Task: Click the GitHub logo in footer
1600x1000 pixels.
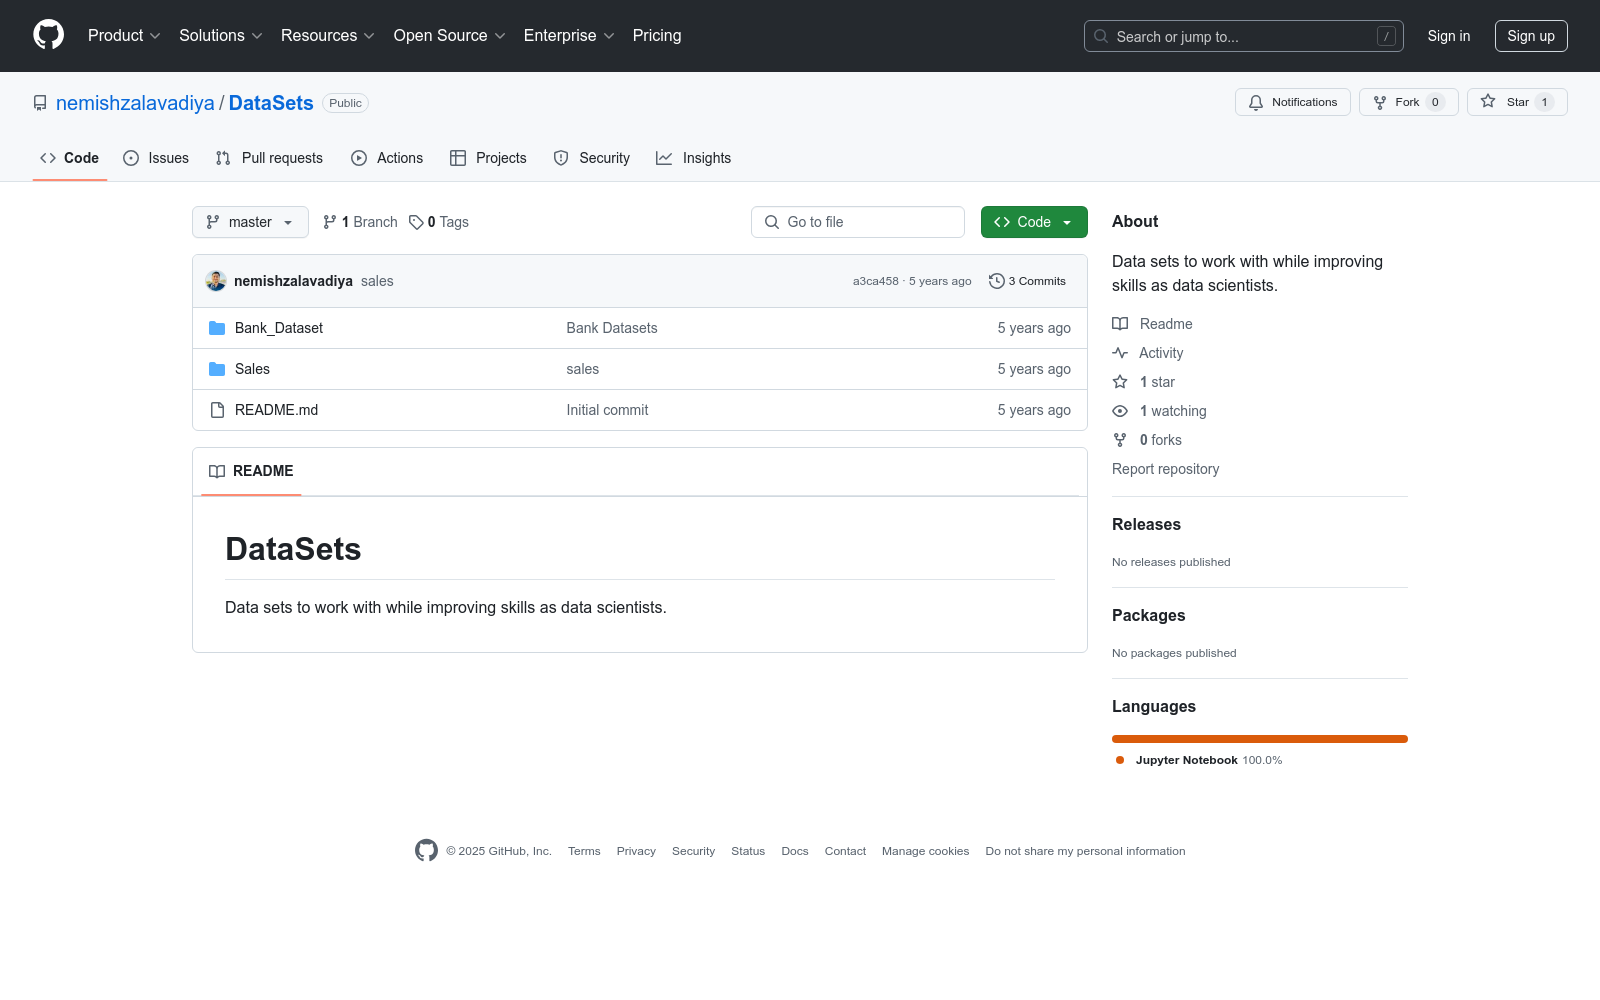Action: [x=426, y=851]
